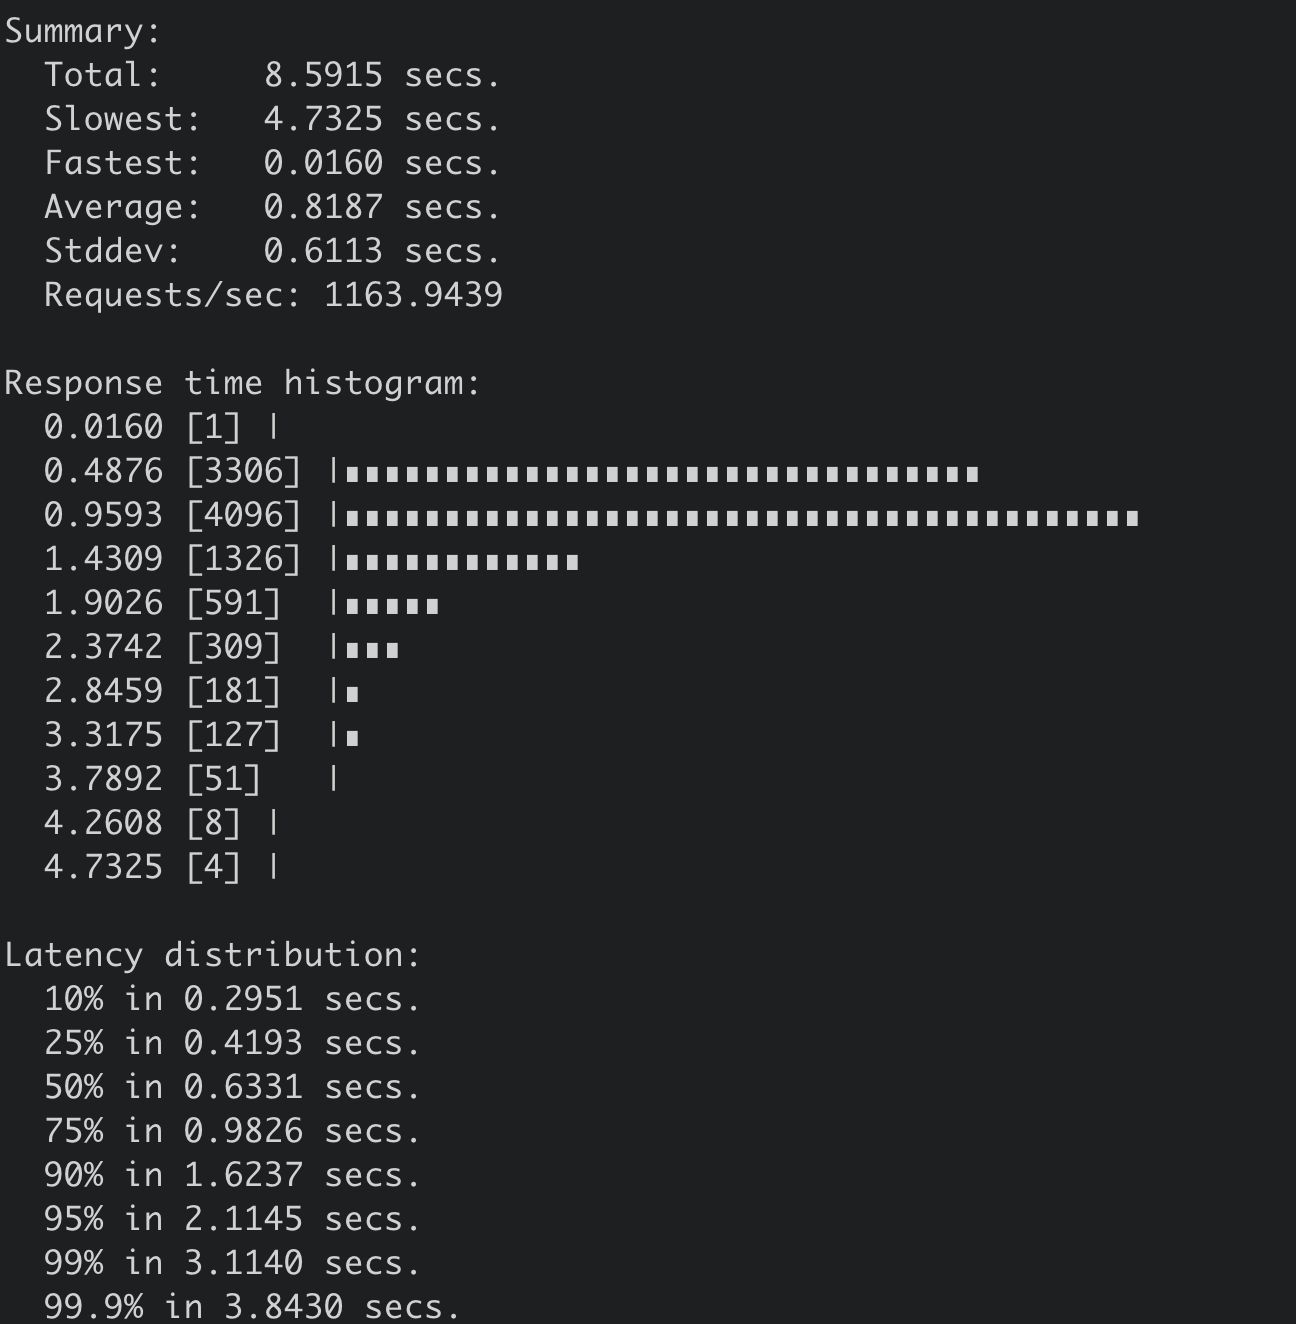Click the Fastest value 0.0160 in Summary
1296x1324 pixels.
click(x=323, y=163)
